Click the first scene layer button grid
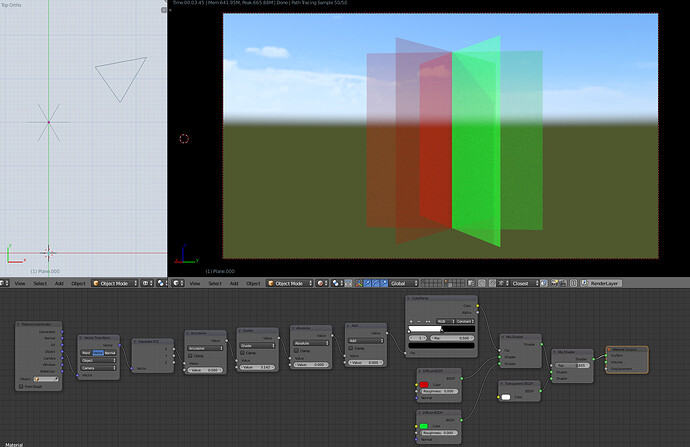Viewport: 690px width, 447px height. (431, 283)
